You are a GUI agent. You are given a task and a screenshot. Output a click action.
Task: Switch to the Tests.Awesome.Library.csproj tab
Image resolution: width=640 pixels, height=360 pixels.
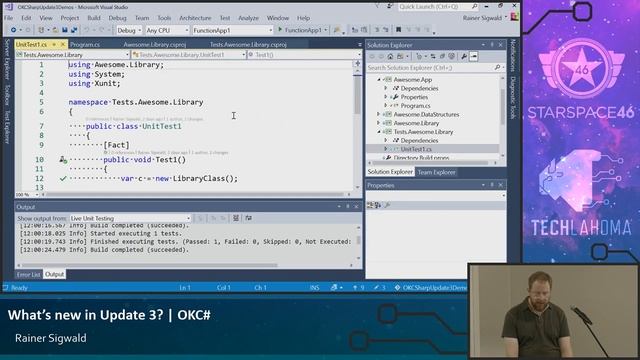(x=248, y=44)
